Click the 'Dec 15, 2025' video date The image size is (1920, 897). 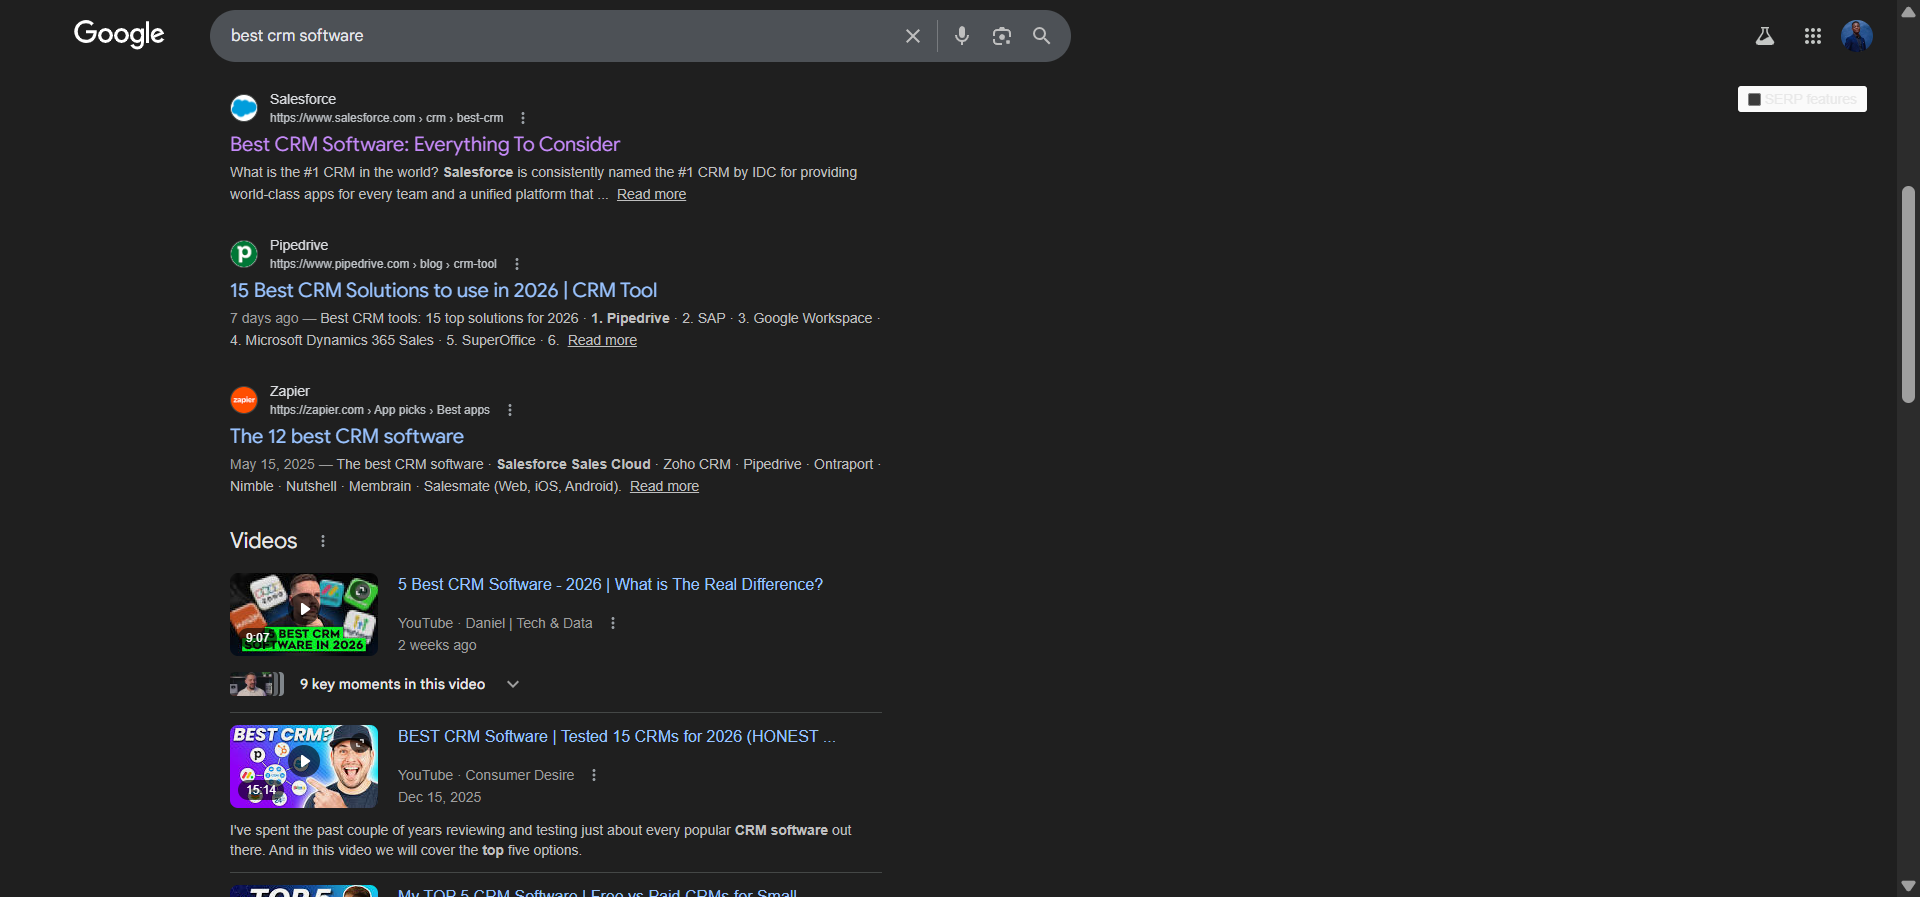(440, 797)
